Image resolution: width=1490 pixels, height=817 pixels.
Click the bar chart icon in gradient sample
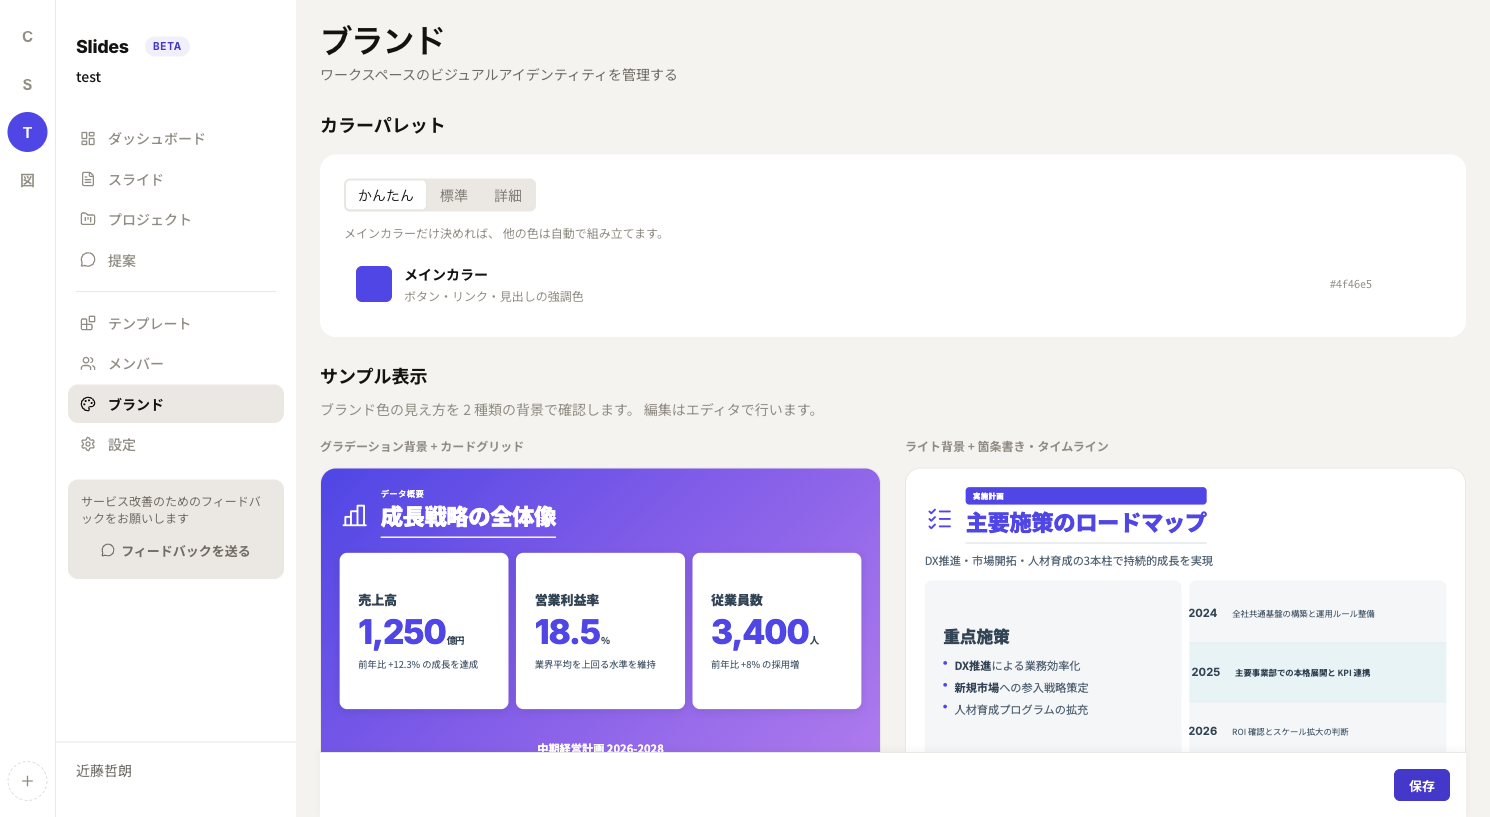click(x=355, y=515)
